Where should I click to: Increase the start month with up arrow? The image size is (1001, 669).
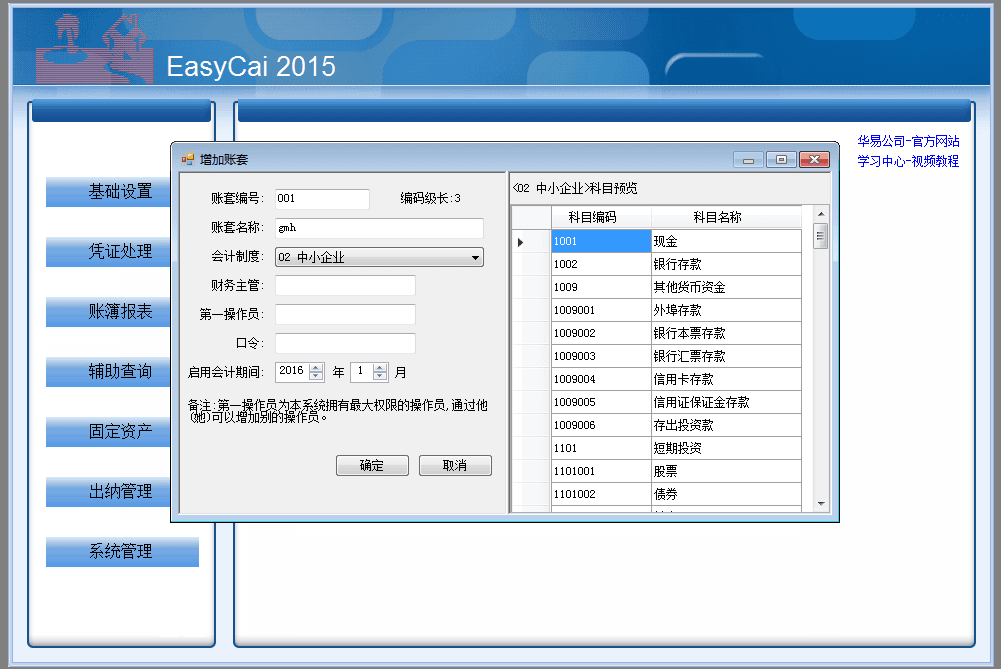(380, 367)
